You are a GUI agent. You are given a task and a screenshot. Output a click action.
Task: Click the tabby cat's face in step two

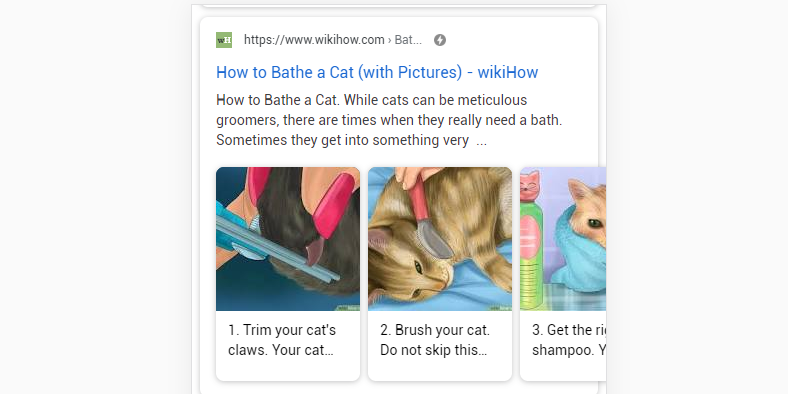point(410,266)
